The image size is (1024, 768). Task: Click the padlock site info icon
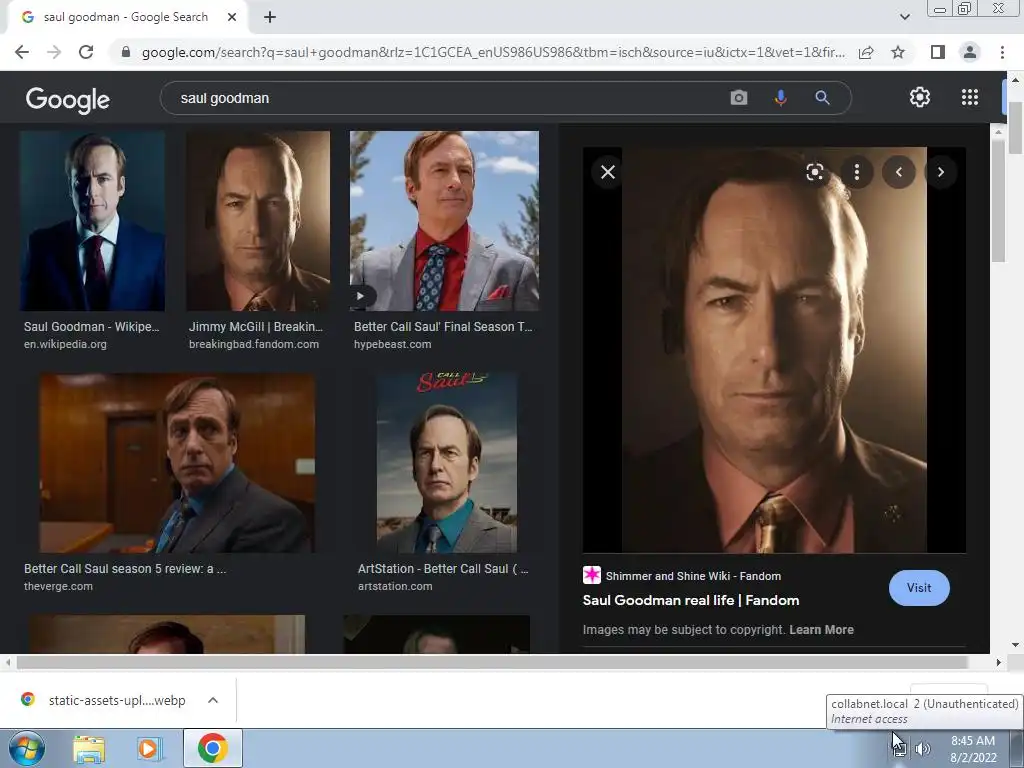[x=126, y=52]
